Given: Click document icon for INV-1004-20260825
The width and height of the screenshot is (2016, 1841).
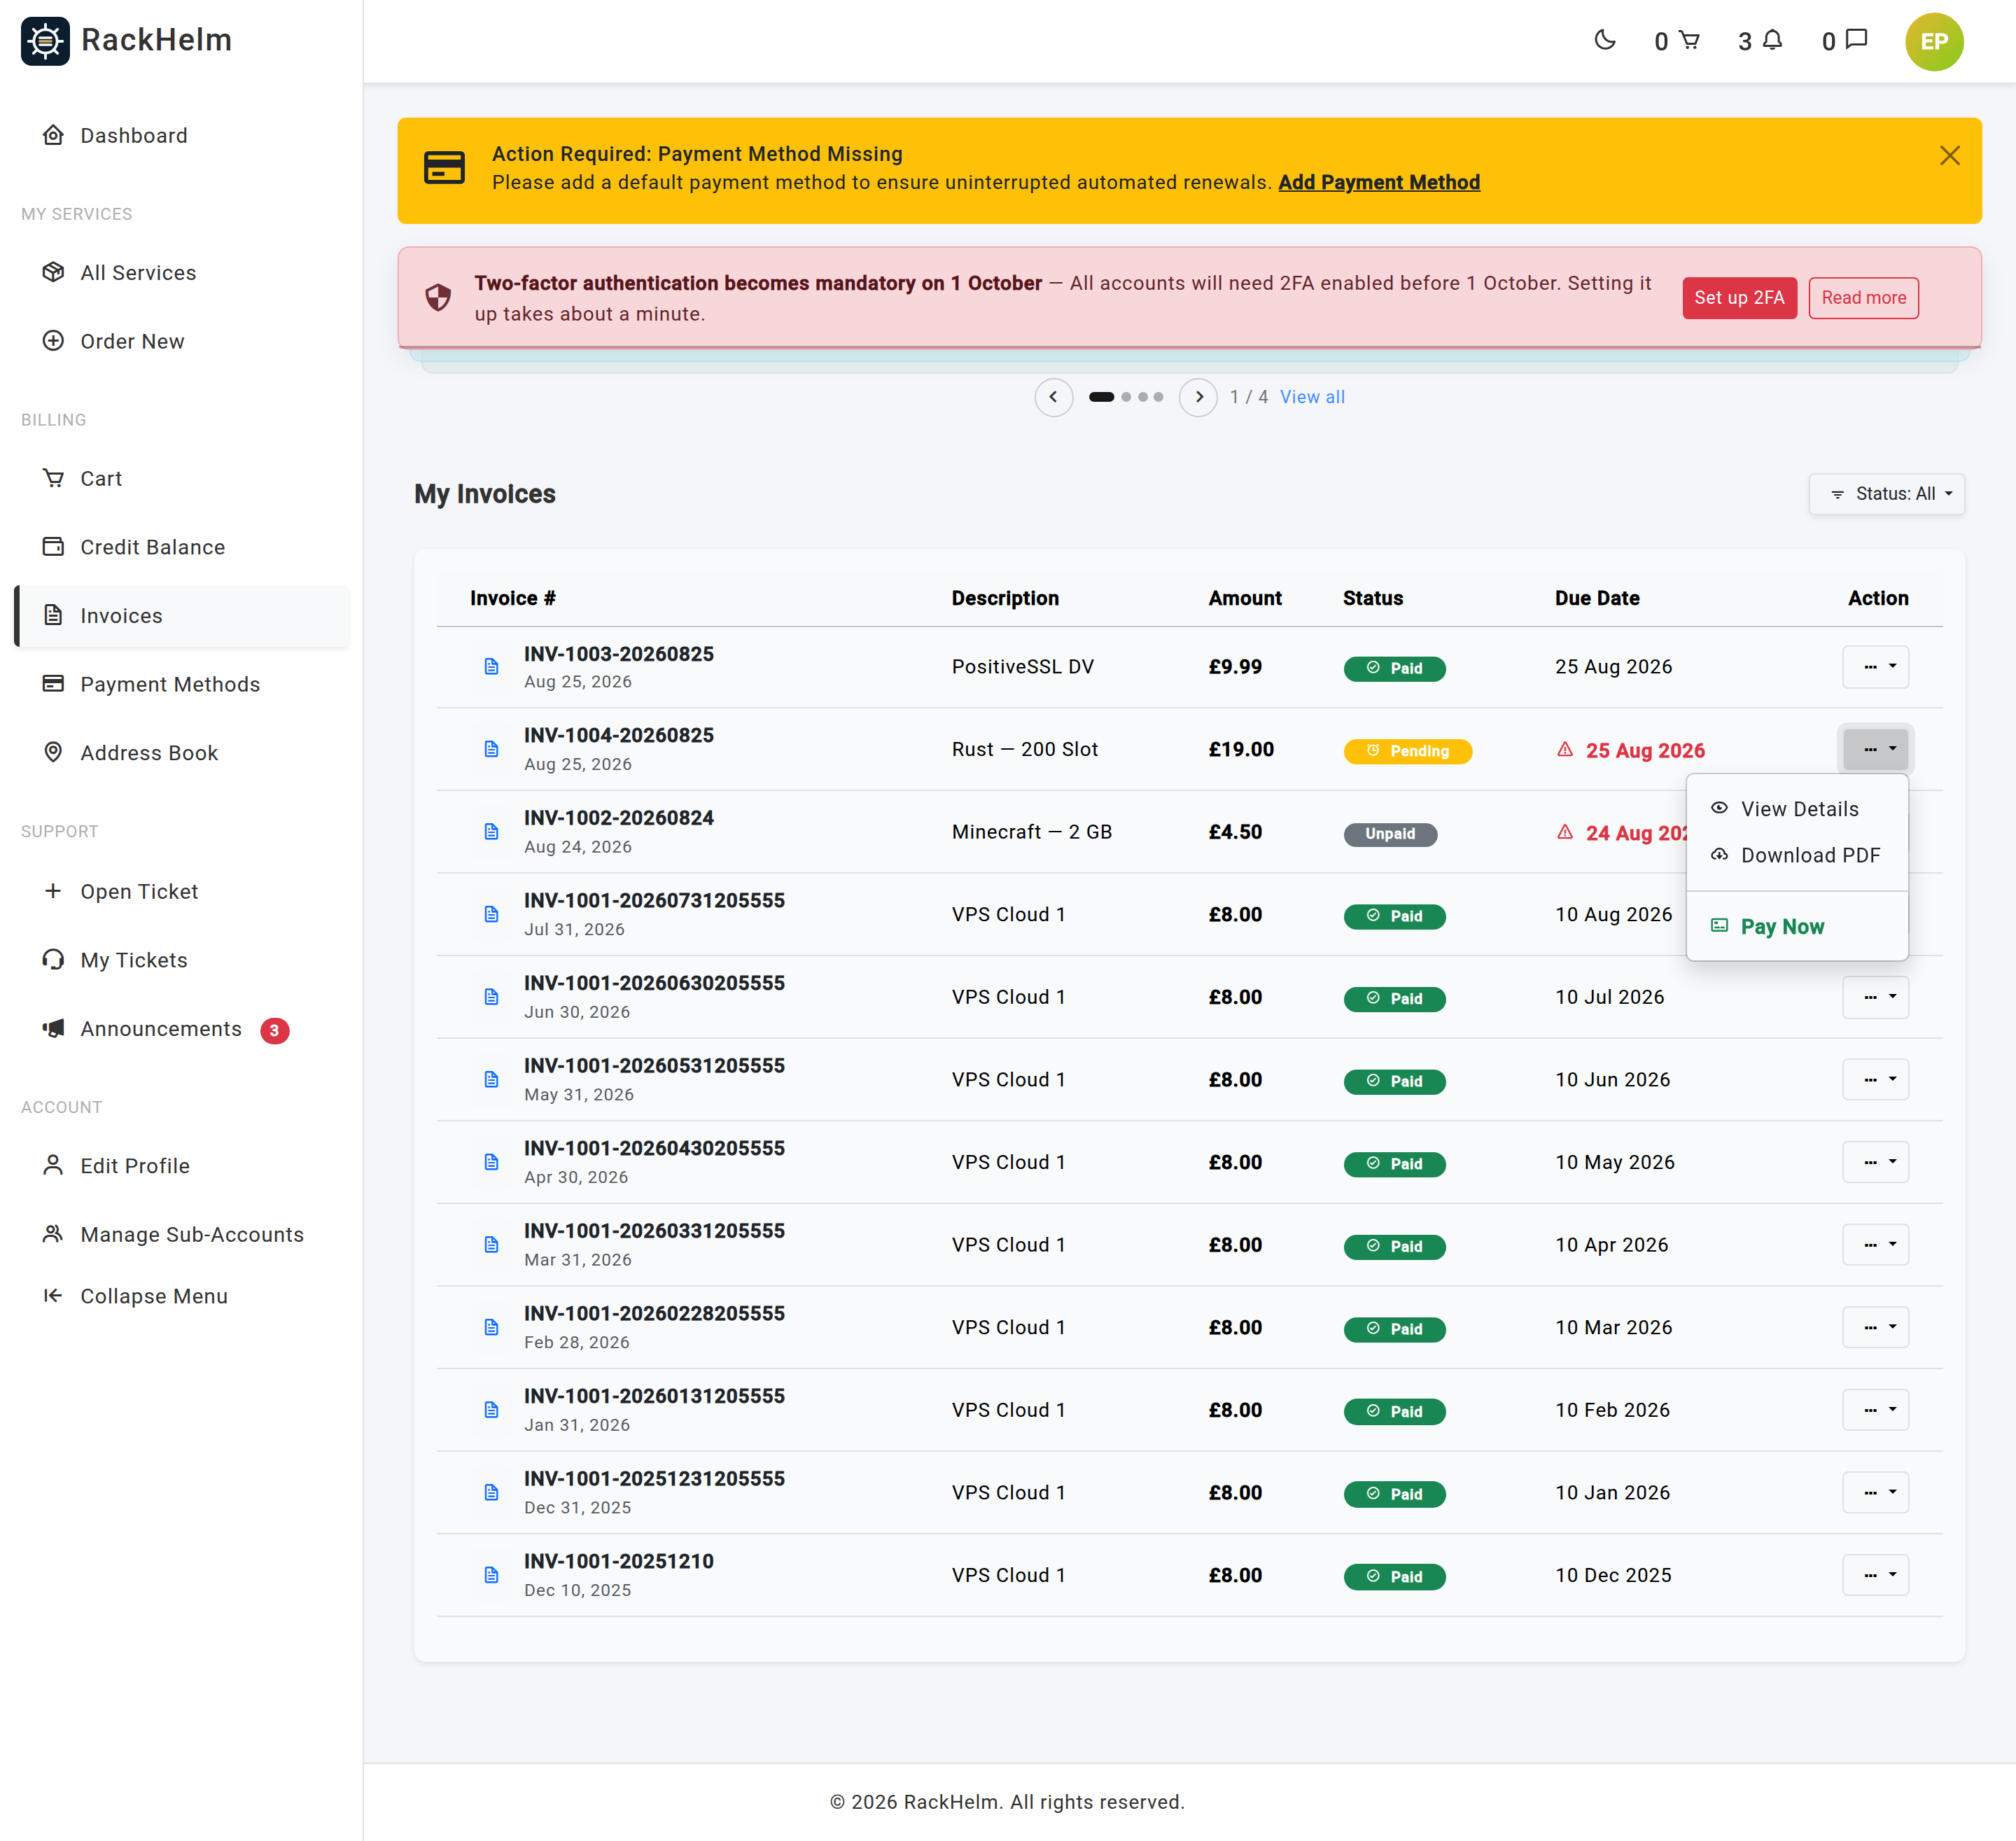Looking at the screenshot, I should coord(491,750).
